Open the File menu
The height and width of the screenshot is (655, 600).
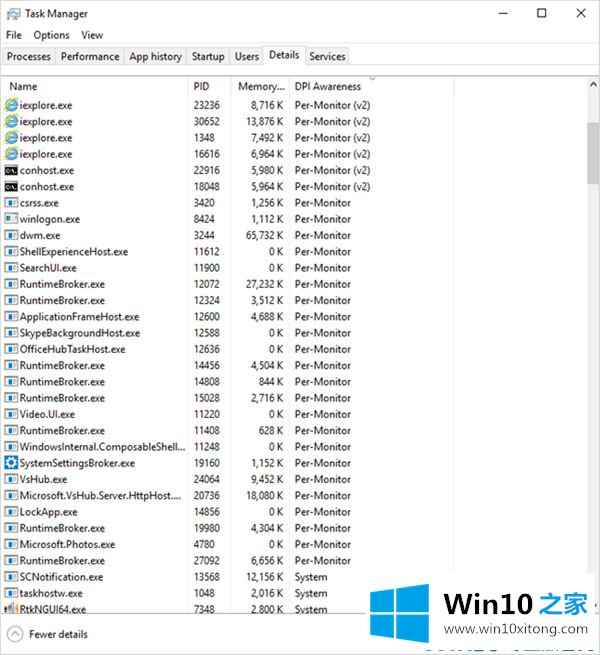(x=14, y=35)
